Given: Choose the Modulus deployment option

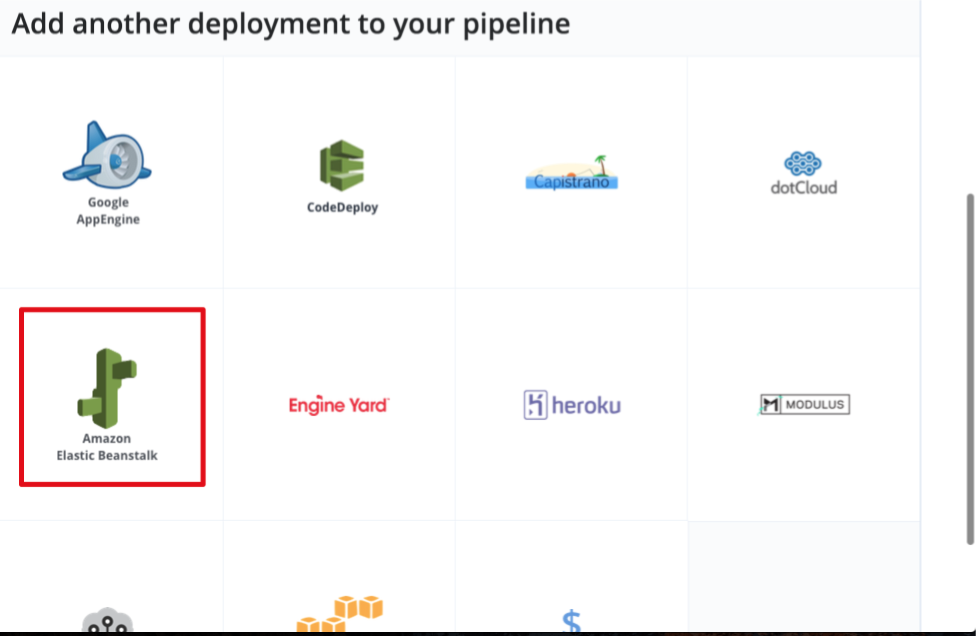Looking at the screenshot, I should (x=804, y=405).
